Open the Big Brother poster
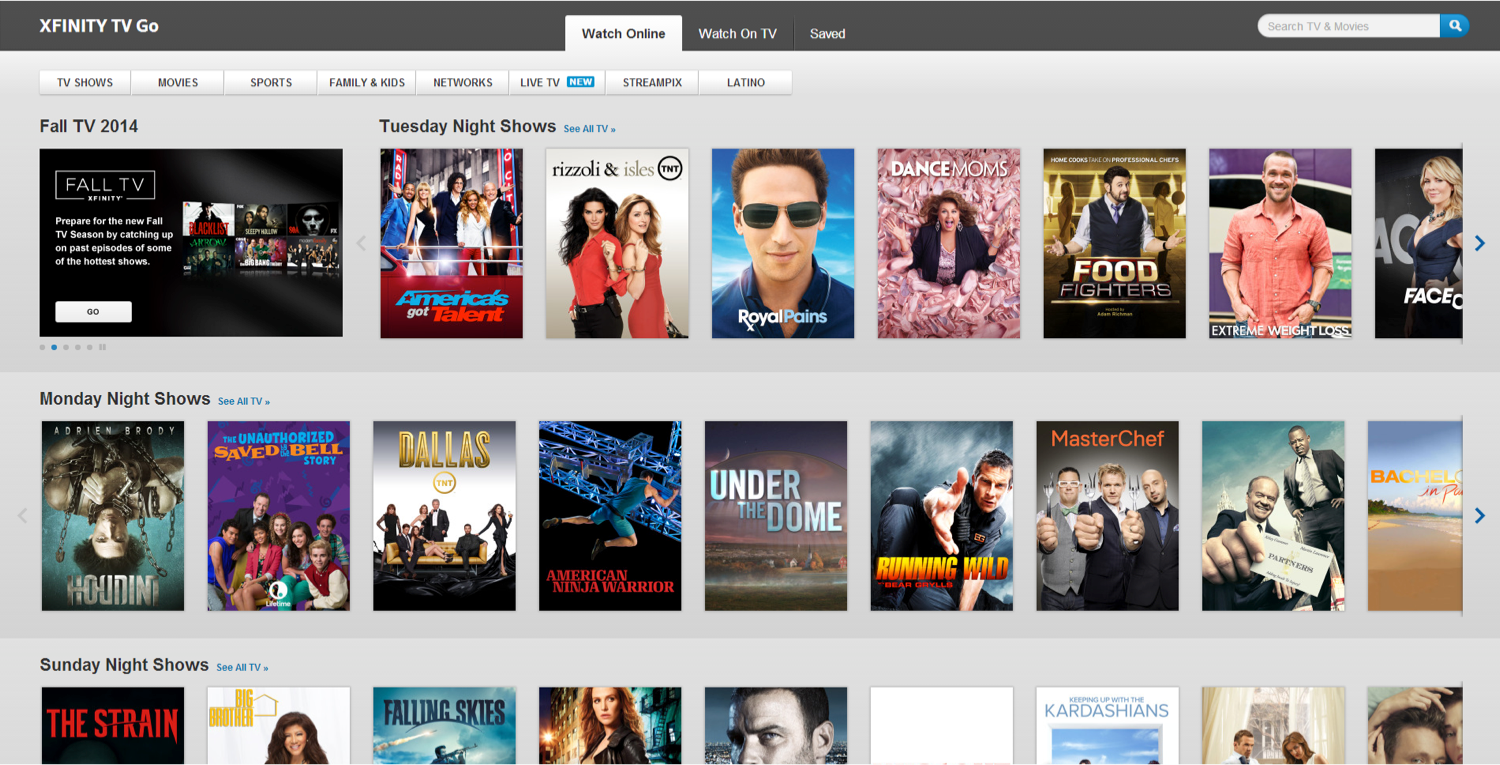This screenshot has width=1500, height=765. pyautogui.click(x=279, y=726)
